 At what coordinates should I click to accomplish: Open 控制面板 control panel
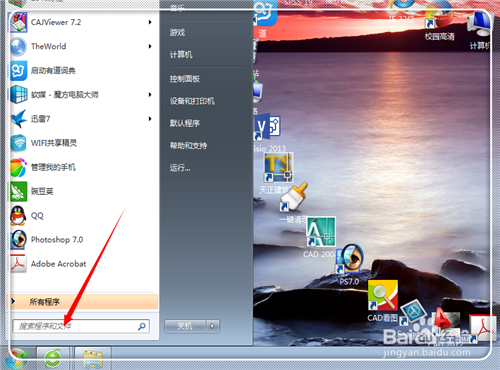[185, 79]
